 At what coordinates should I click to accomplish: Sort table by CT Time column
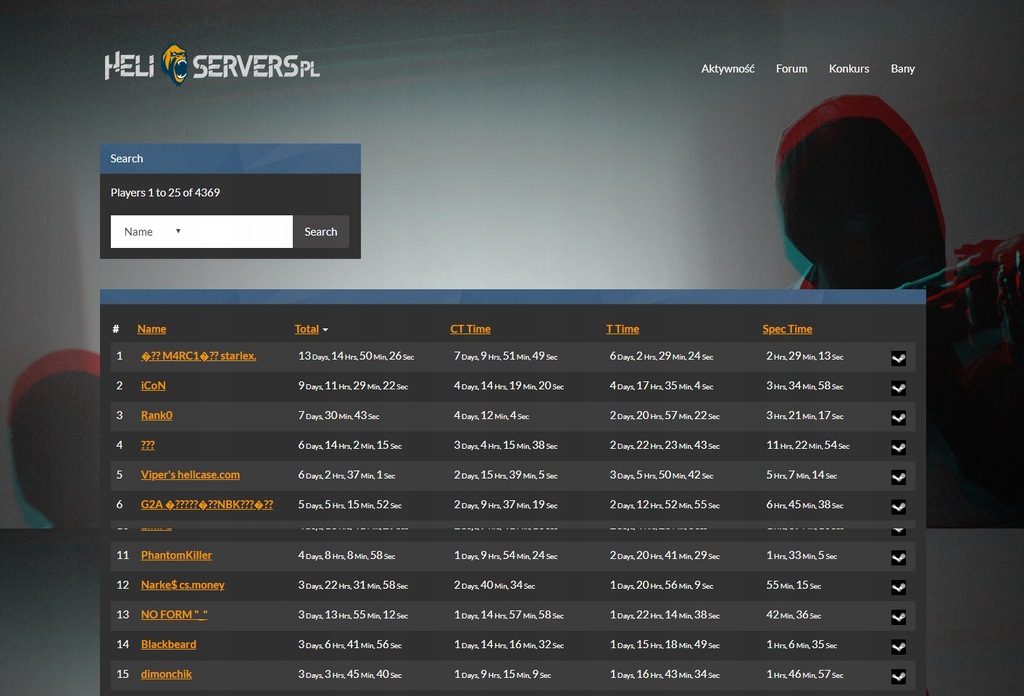(470, 329)
